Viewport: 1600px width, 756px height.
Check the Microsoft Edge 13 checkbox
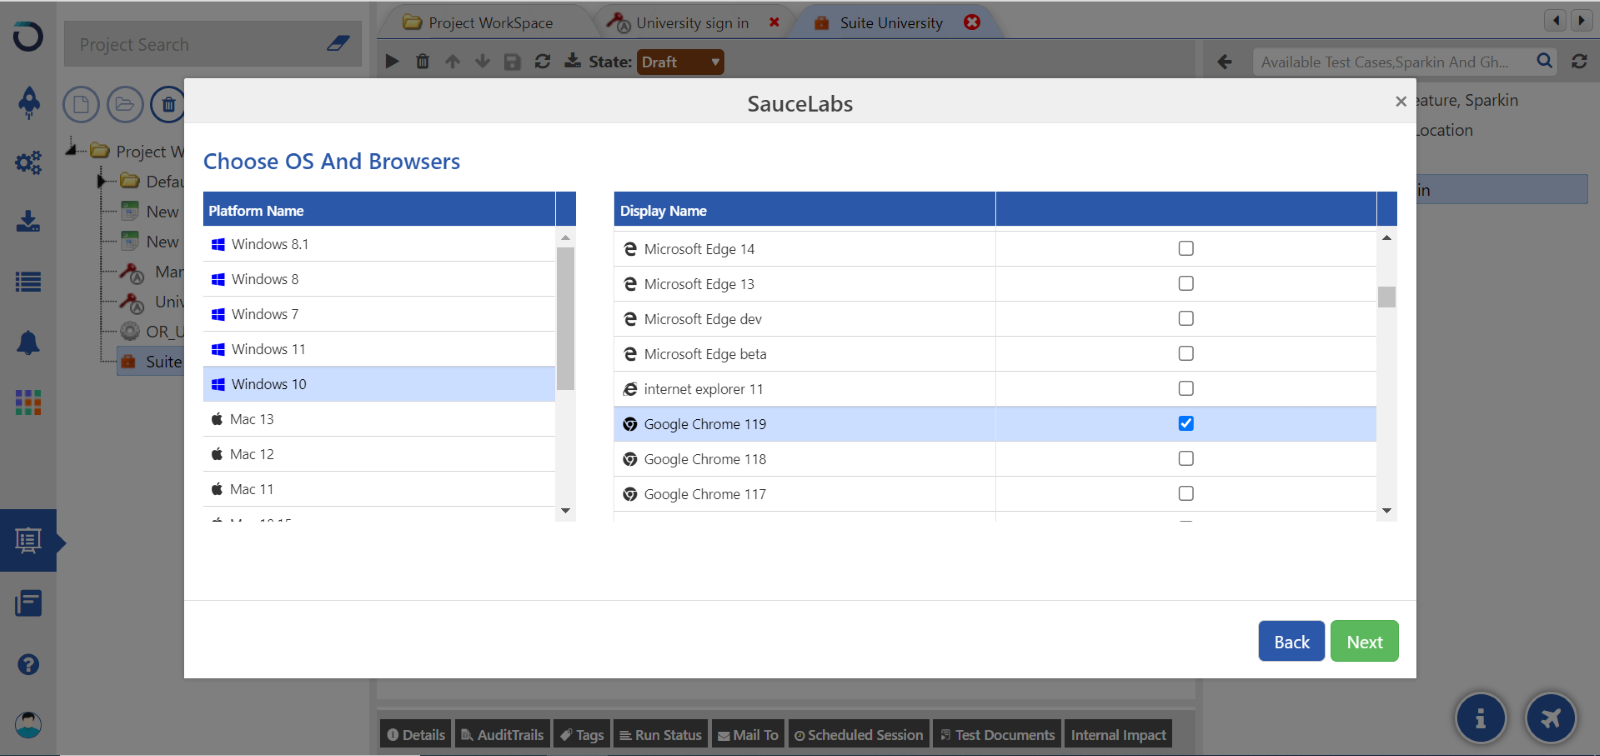1186,283
